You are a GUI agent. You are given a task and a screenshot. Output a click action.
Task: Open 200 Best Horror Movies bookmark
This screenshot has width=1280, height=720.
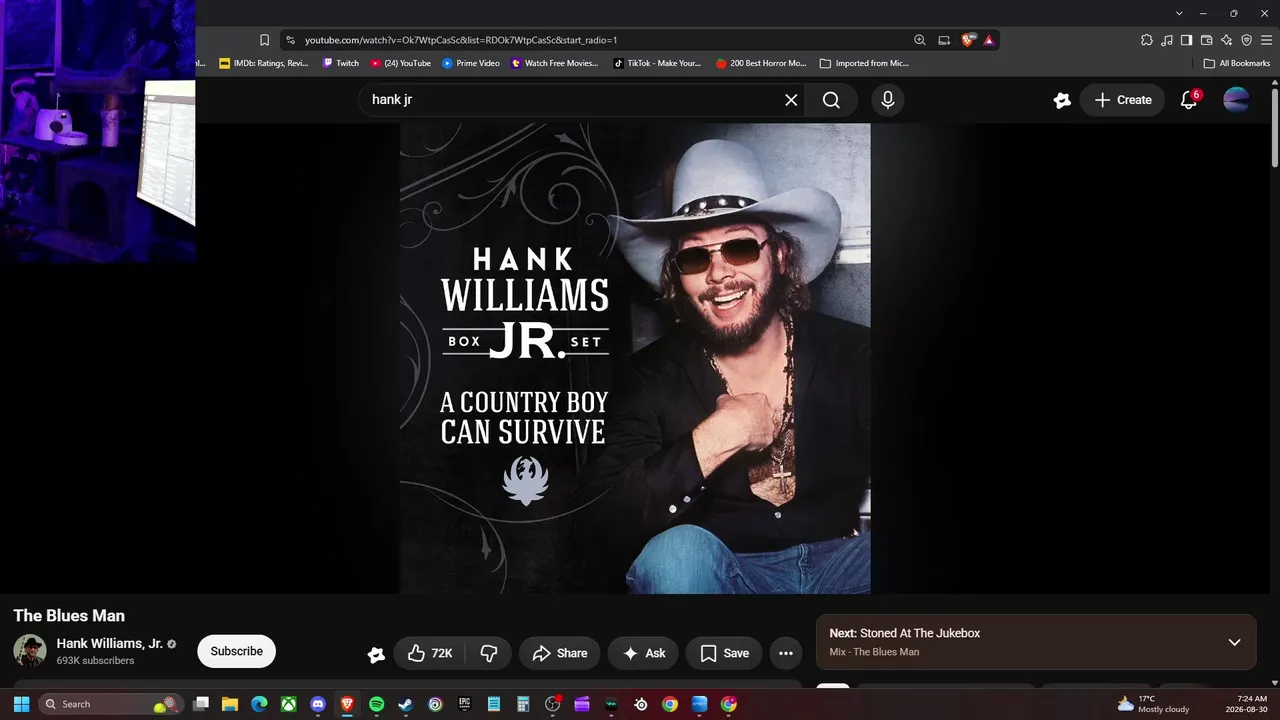pos(762,63)
